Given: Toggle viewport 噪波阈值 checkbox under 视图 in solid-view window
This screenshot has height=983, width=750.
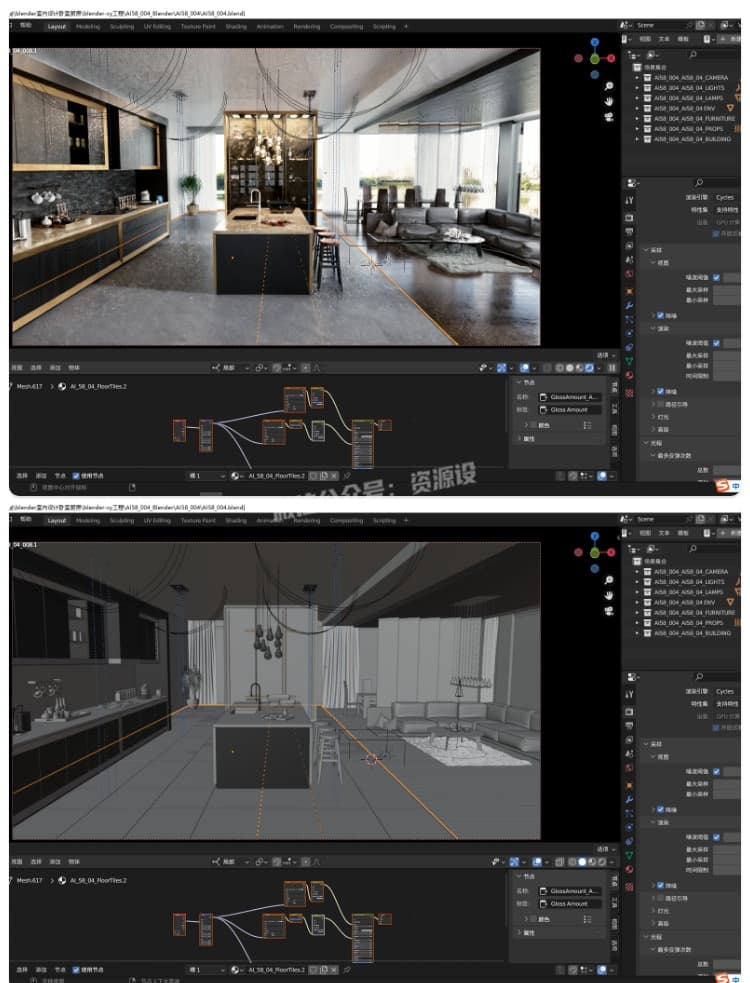Looking at the screenshot, I should (716, 771).
